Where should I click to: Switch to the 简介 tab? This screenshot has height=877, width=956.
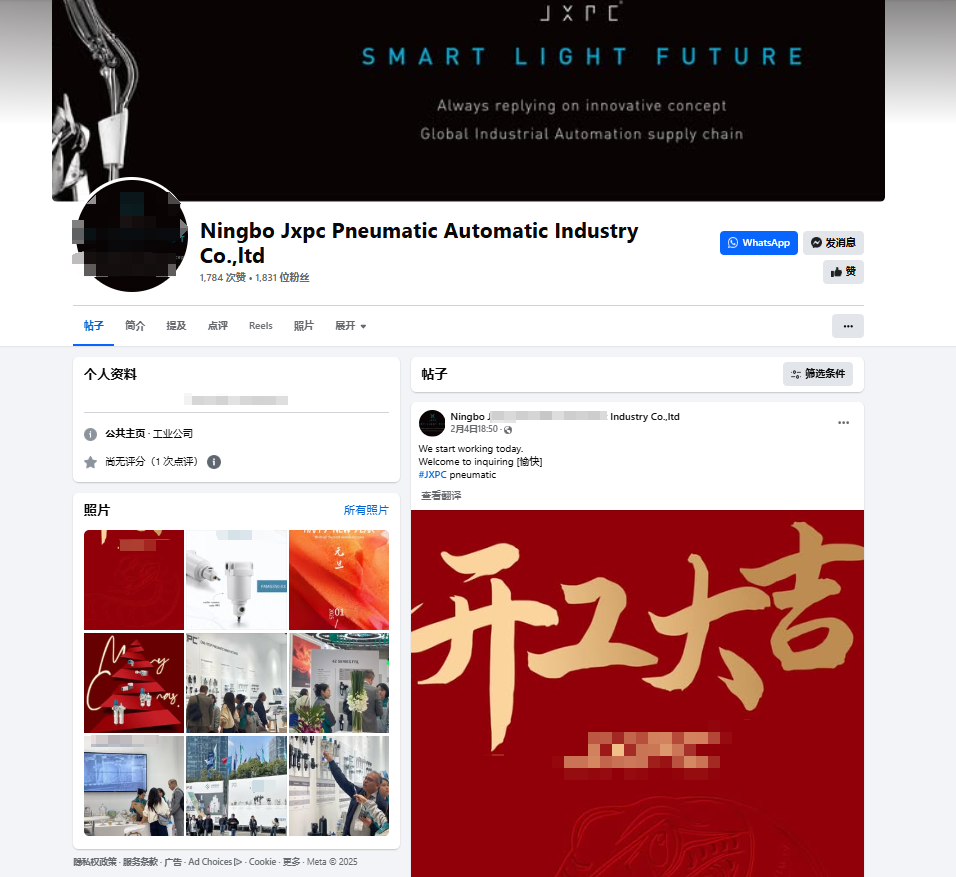pos(135,326)
